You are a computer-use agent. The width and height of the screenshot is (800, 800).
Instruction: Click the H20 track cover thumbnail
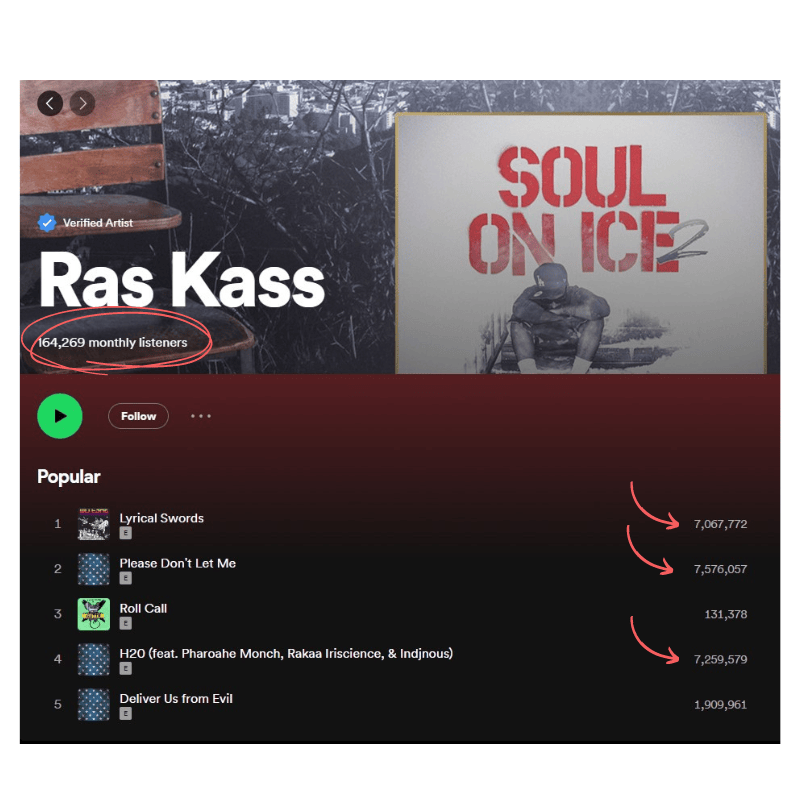tap(94, 659)
